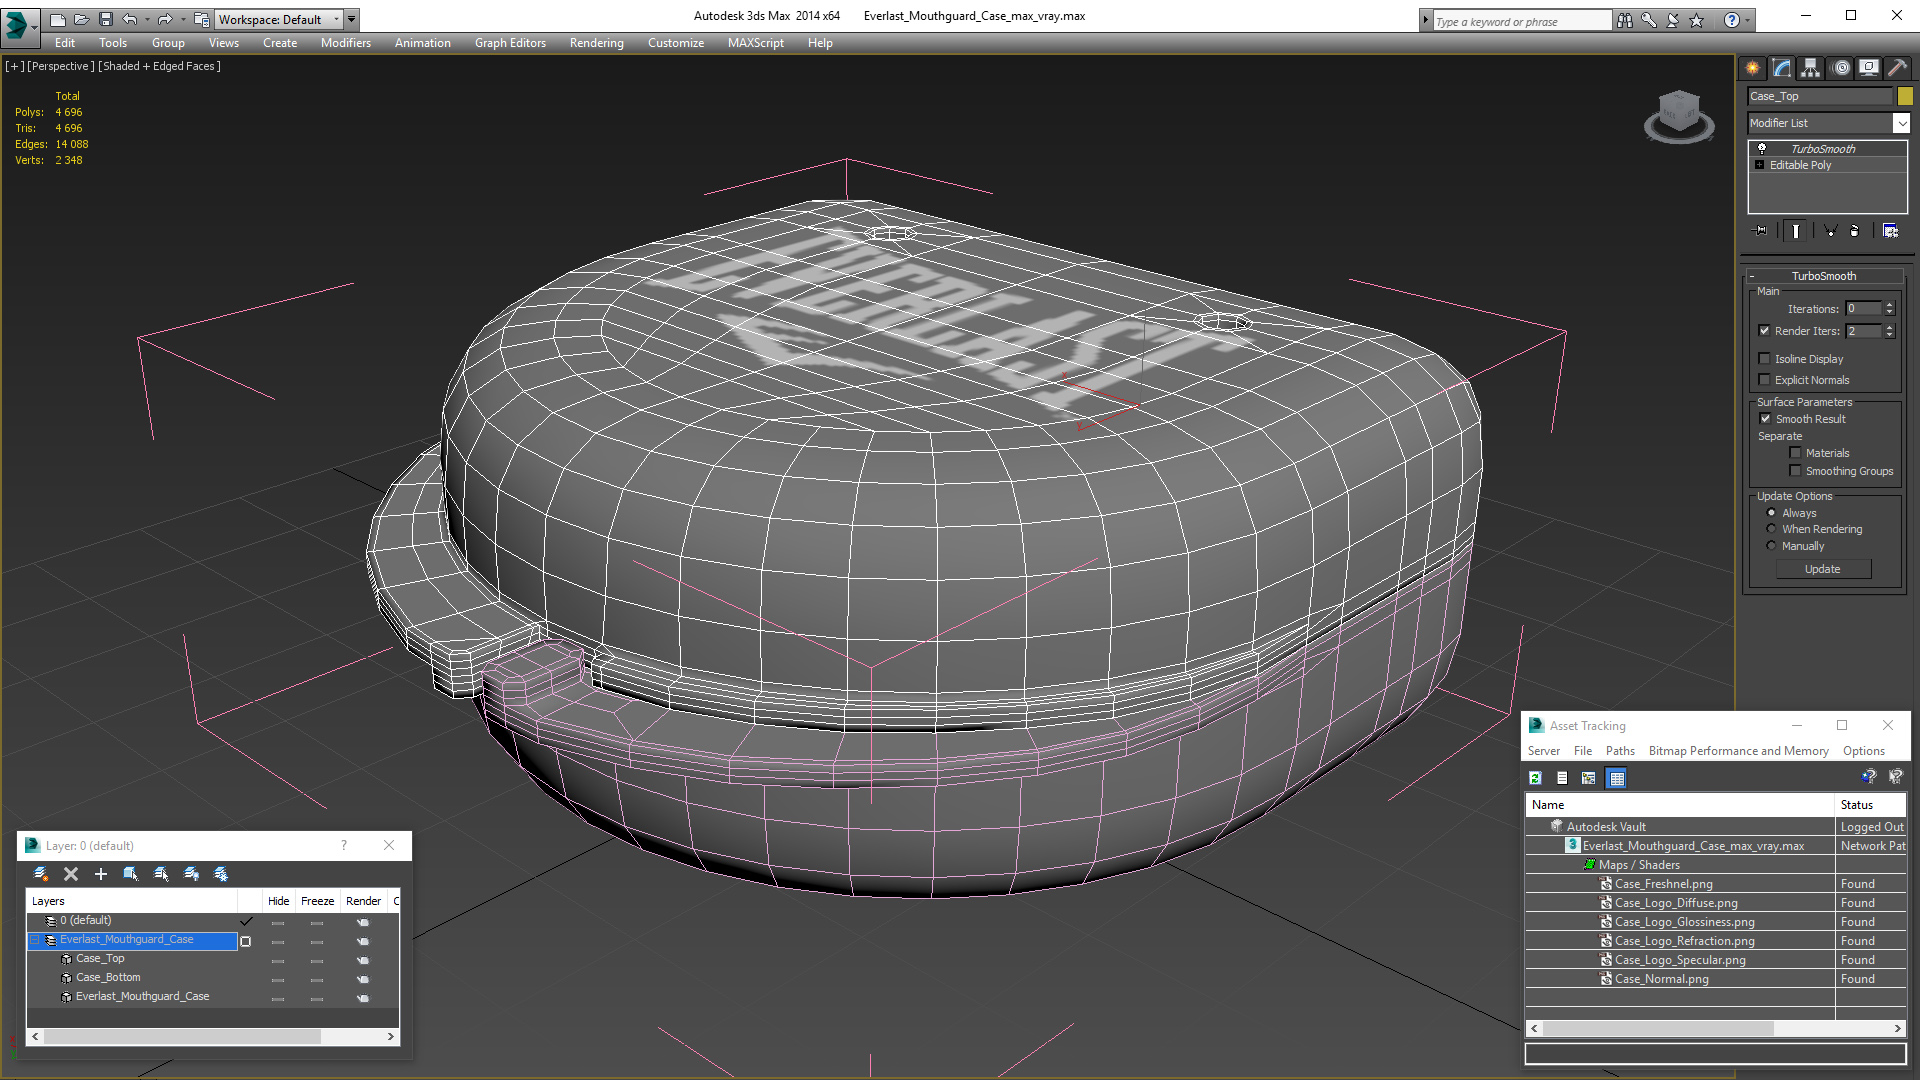Add selected objects to layer plus icon
This screenshot has width=1920, height=1080.
click(100, 874)
